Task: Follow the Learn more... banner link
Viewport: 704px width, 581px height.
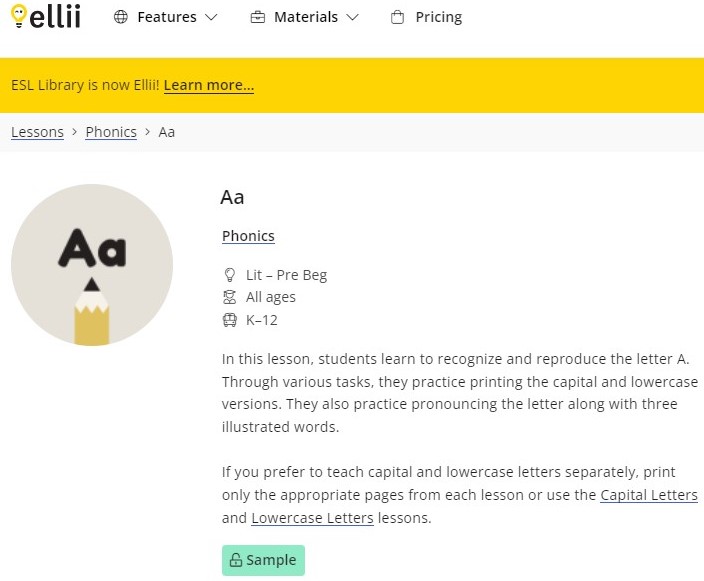Action: [209, 85]
